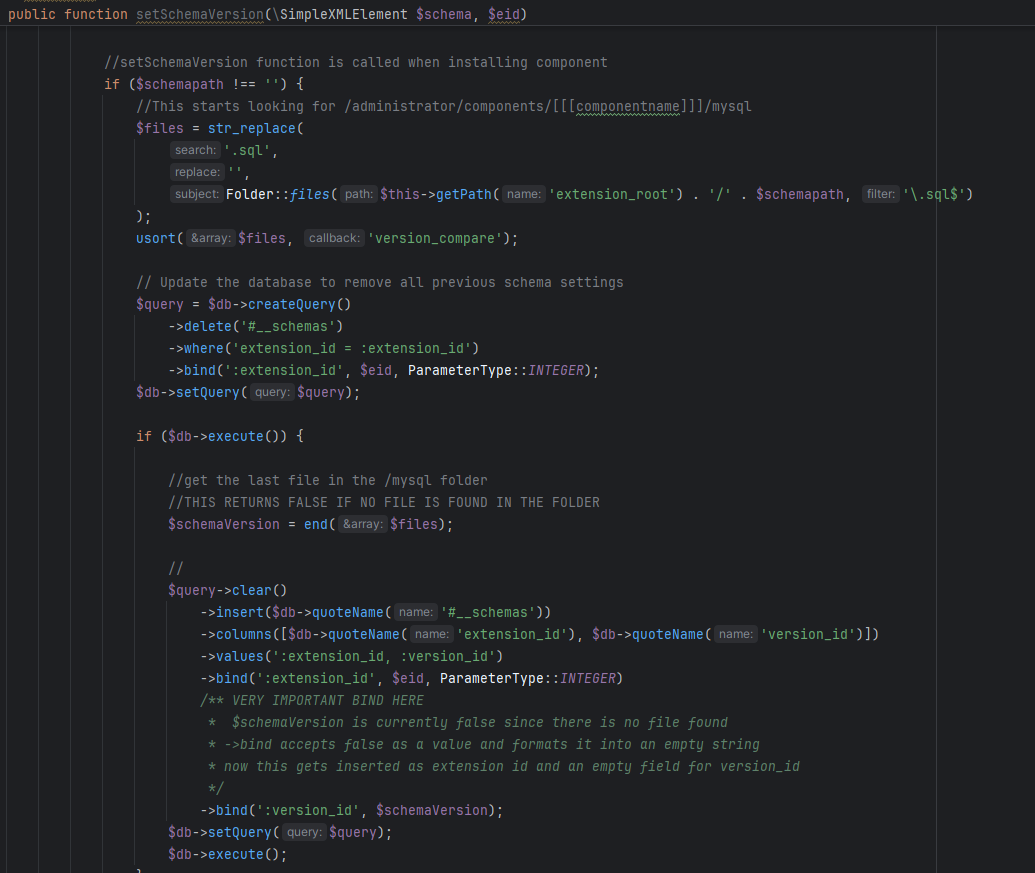The height and width of the screenshot is (873, 1035).
Task: Click the values method call
Action: click(240, 657)
